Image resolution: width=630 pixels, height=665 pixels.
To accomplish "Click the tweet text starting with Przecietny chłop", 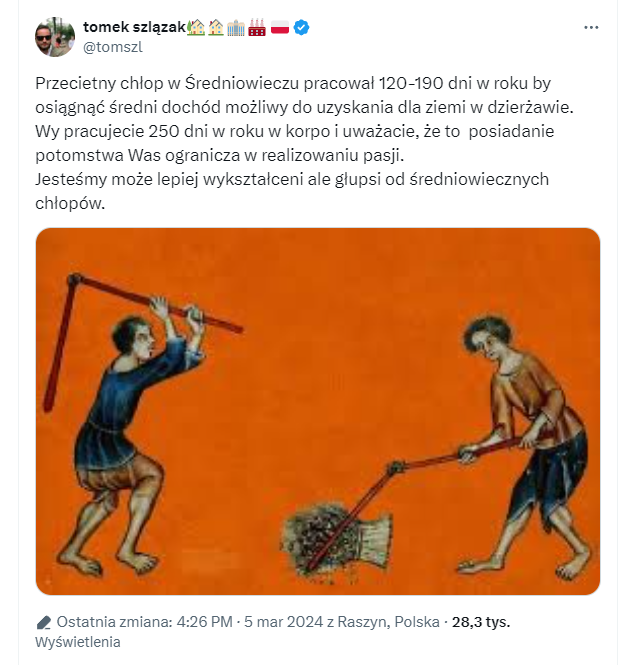I will pyautogui.click(x=304, y=143).
